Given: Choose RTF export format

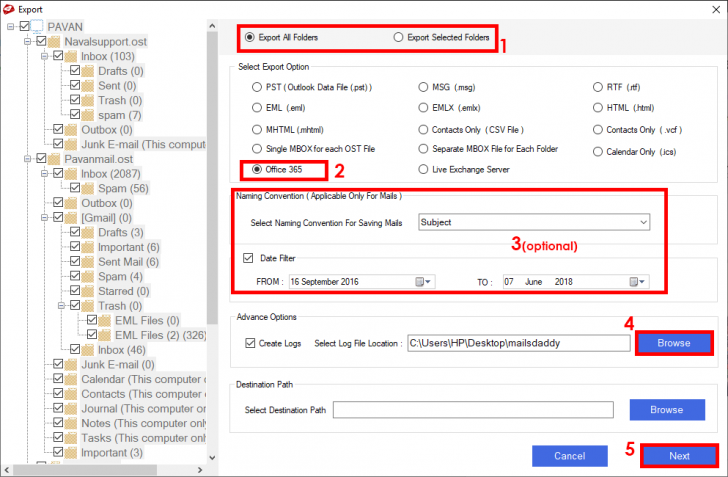Looking at the screenshot, I should click(598, 87).
